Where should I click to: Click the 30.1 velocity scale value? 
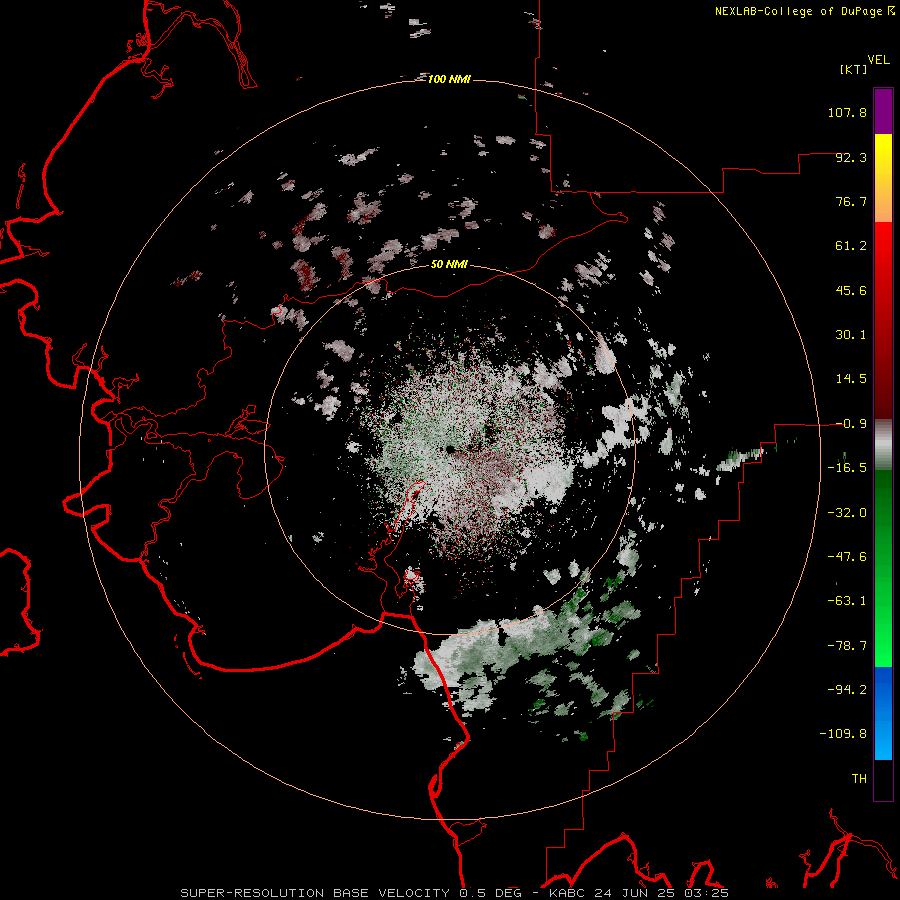851,335
